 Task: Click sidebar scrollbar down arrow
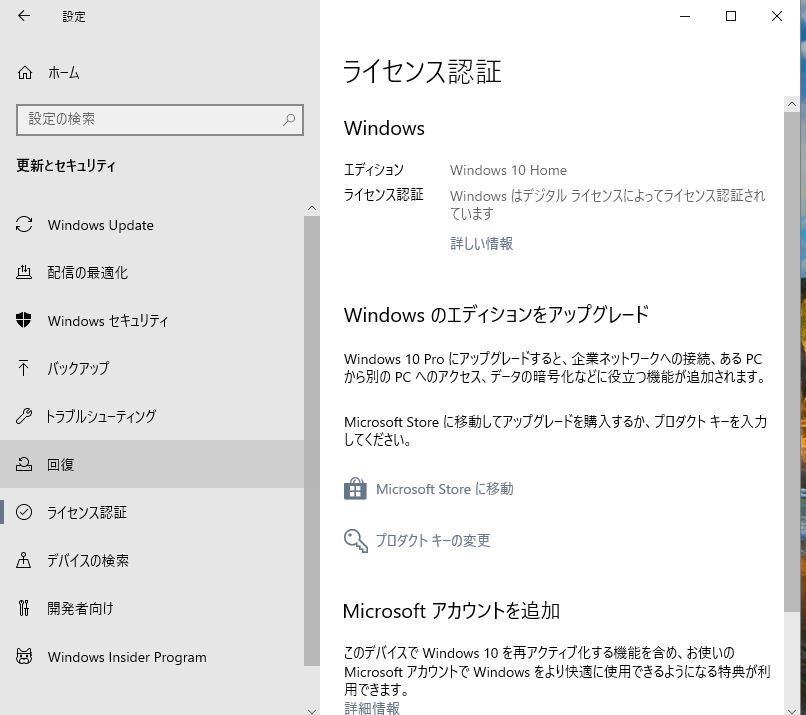point(312,711)
